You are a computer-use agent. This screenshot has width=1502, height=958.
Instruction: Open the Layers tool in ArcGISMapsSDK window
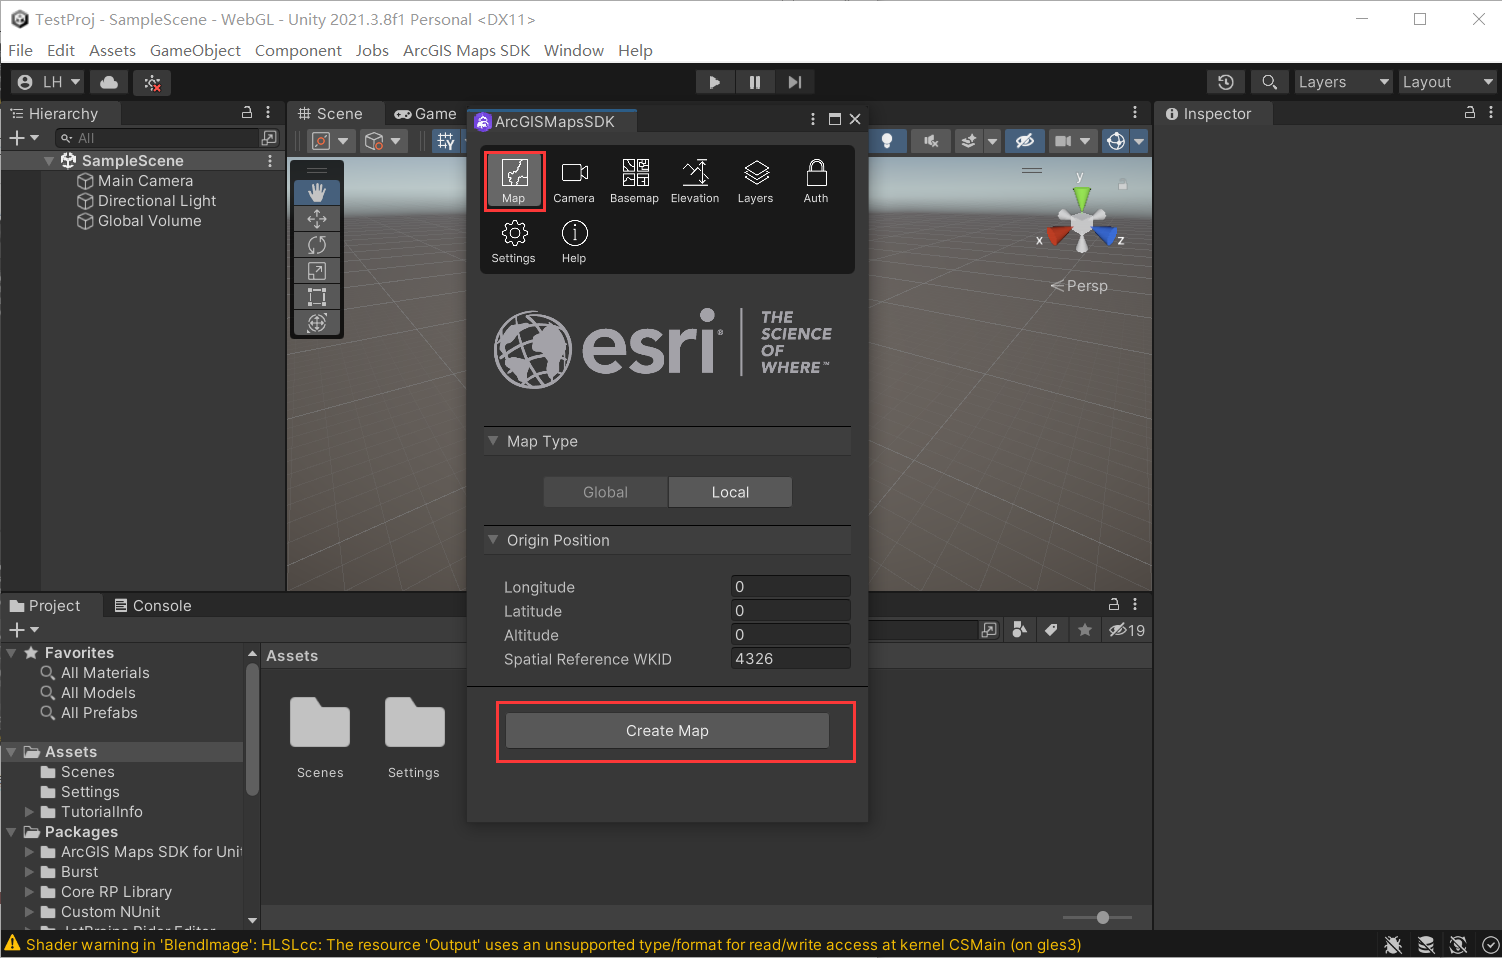tap(756, 181)
